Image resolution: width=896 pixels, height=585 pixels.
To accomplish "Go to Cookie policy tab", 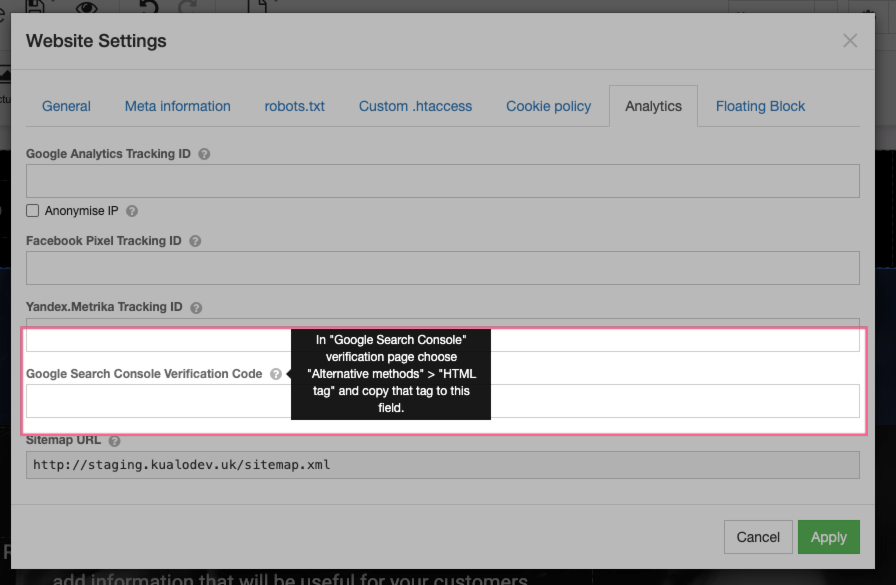I will (x=549, y=106).
